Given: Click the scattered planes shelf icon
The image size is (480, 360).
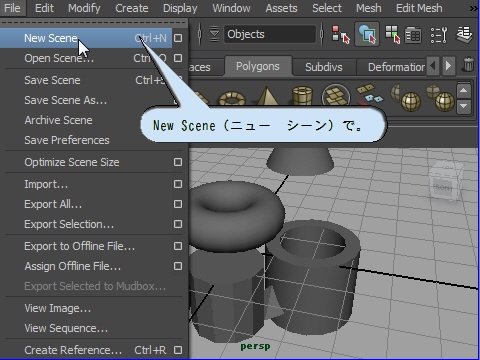Looking at the screenshot, I should [370, 93].
